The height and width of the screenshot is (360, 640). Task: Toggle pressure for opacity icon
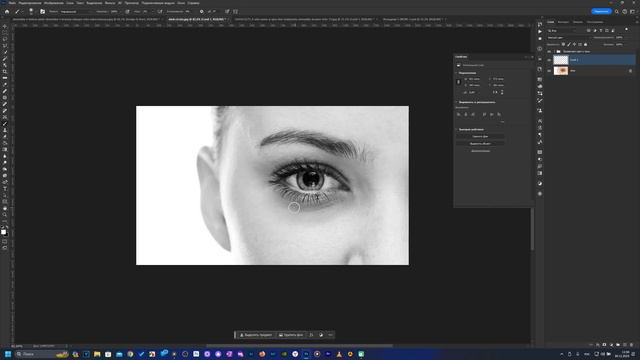(x=127, y=11)
